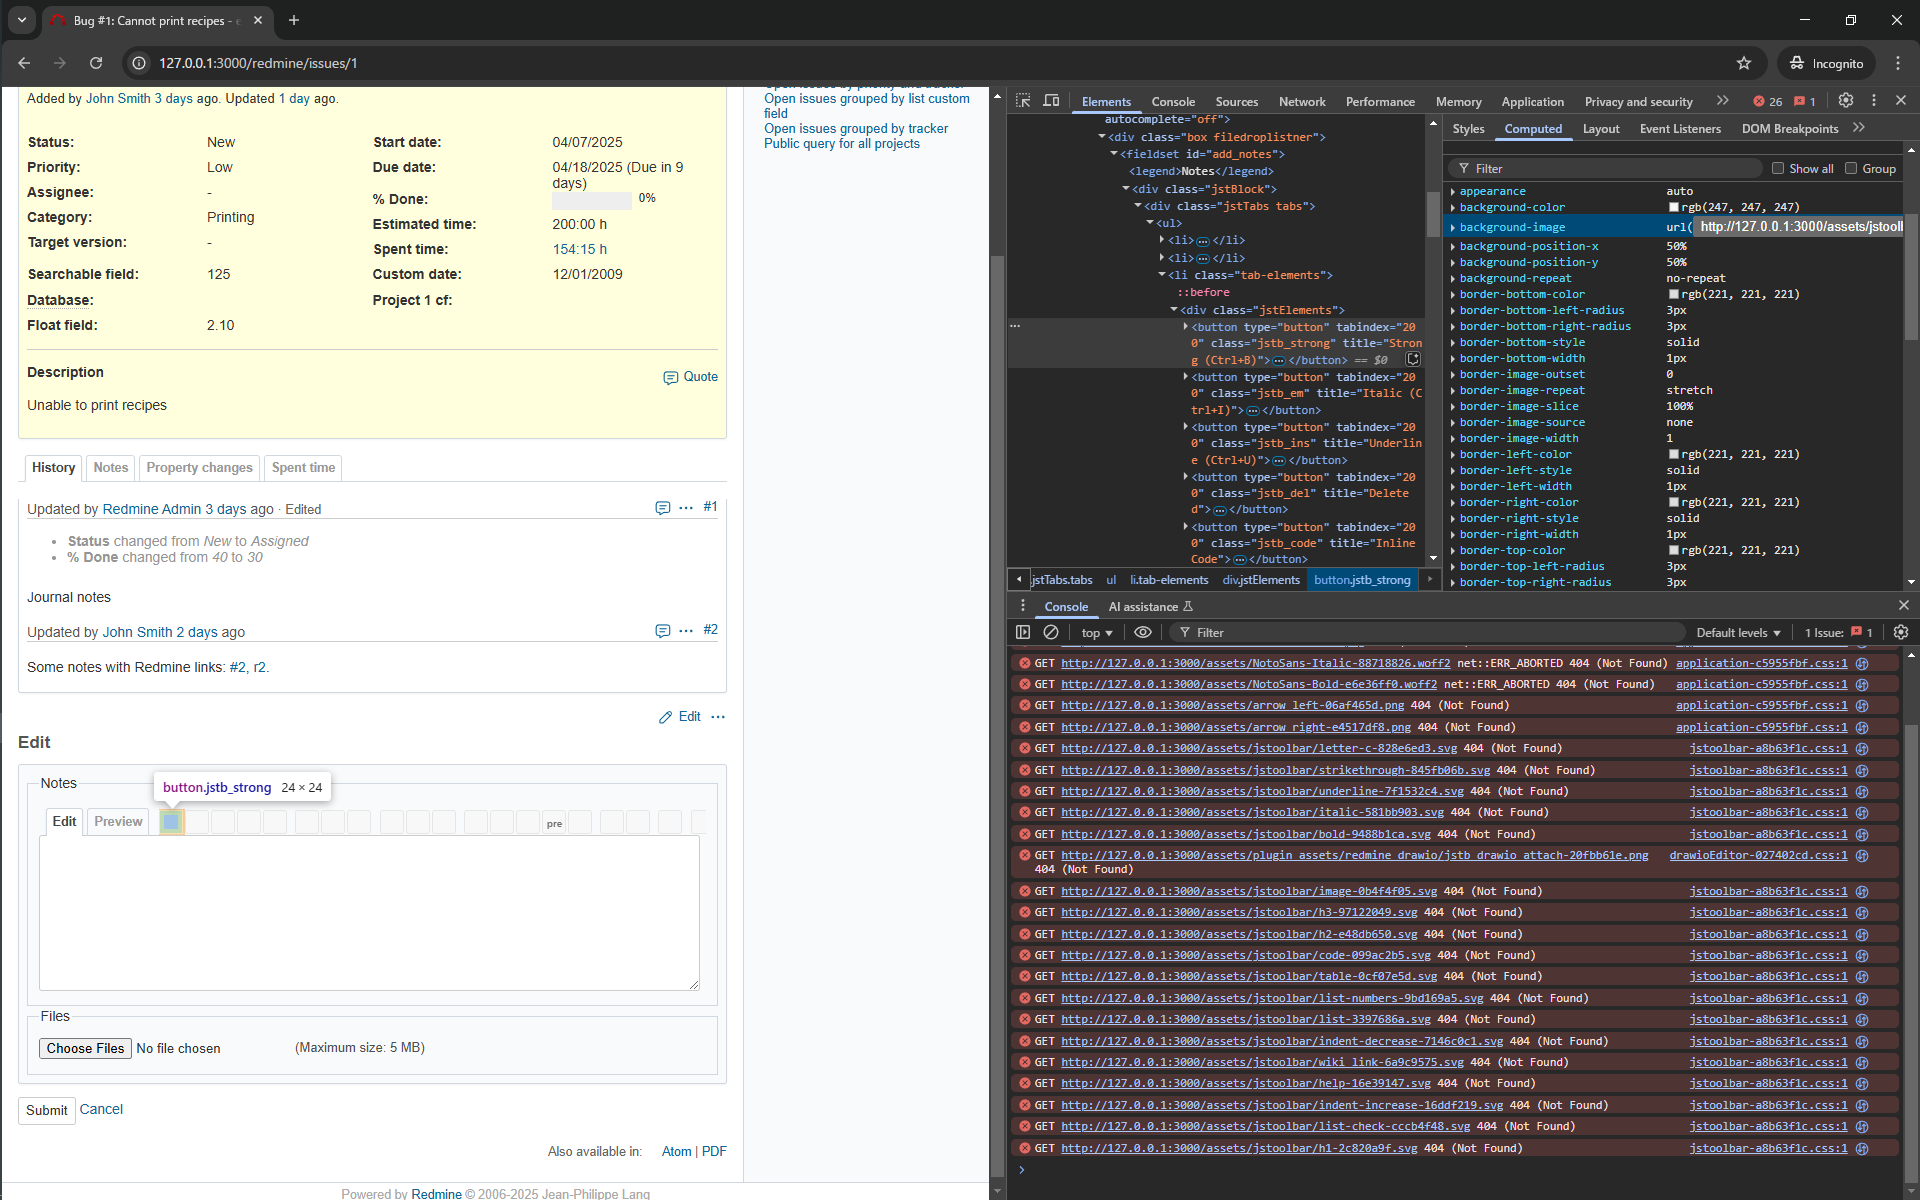The width and height of the screenshot is (1920, 1200).
Task: Click the 26 errors counter badge
Action: (x=1768, y=102)
